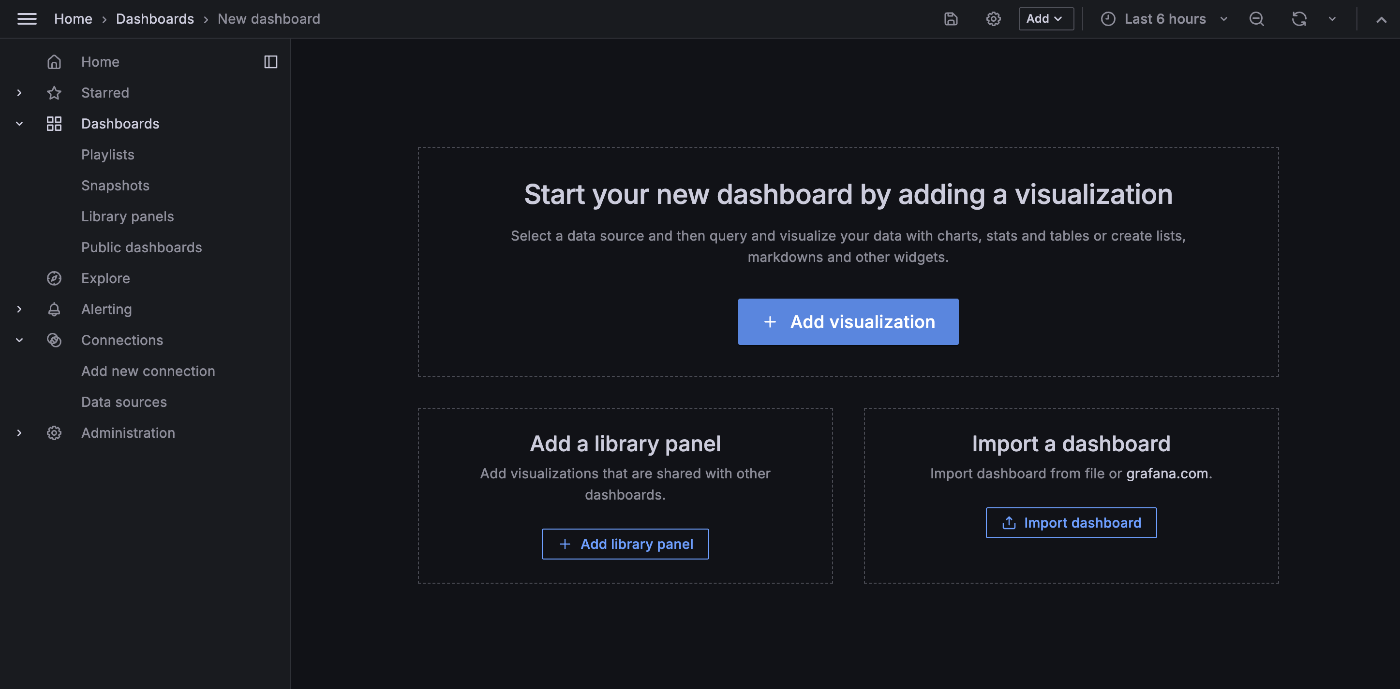Open Alerting in the sidebar
Viewport: 1400px width, 689px height.
[x=106, y=310]
